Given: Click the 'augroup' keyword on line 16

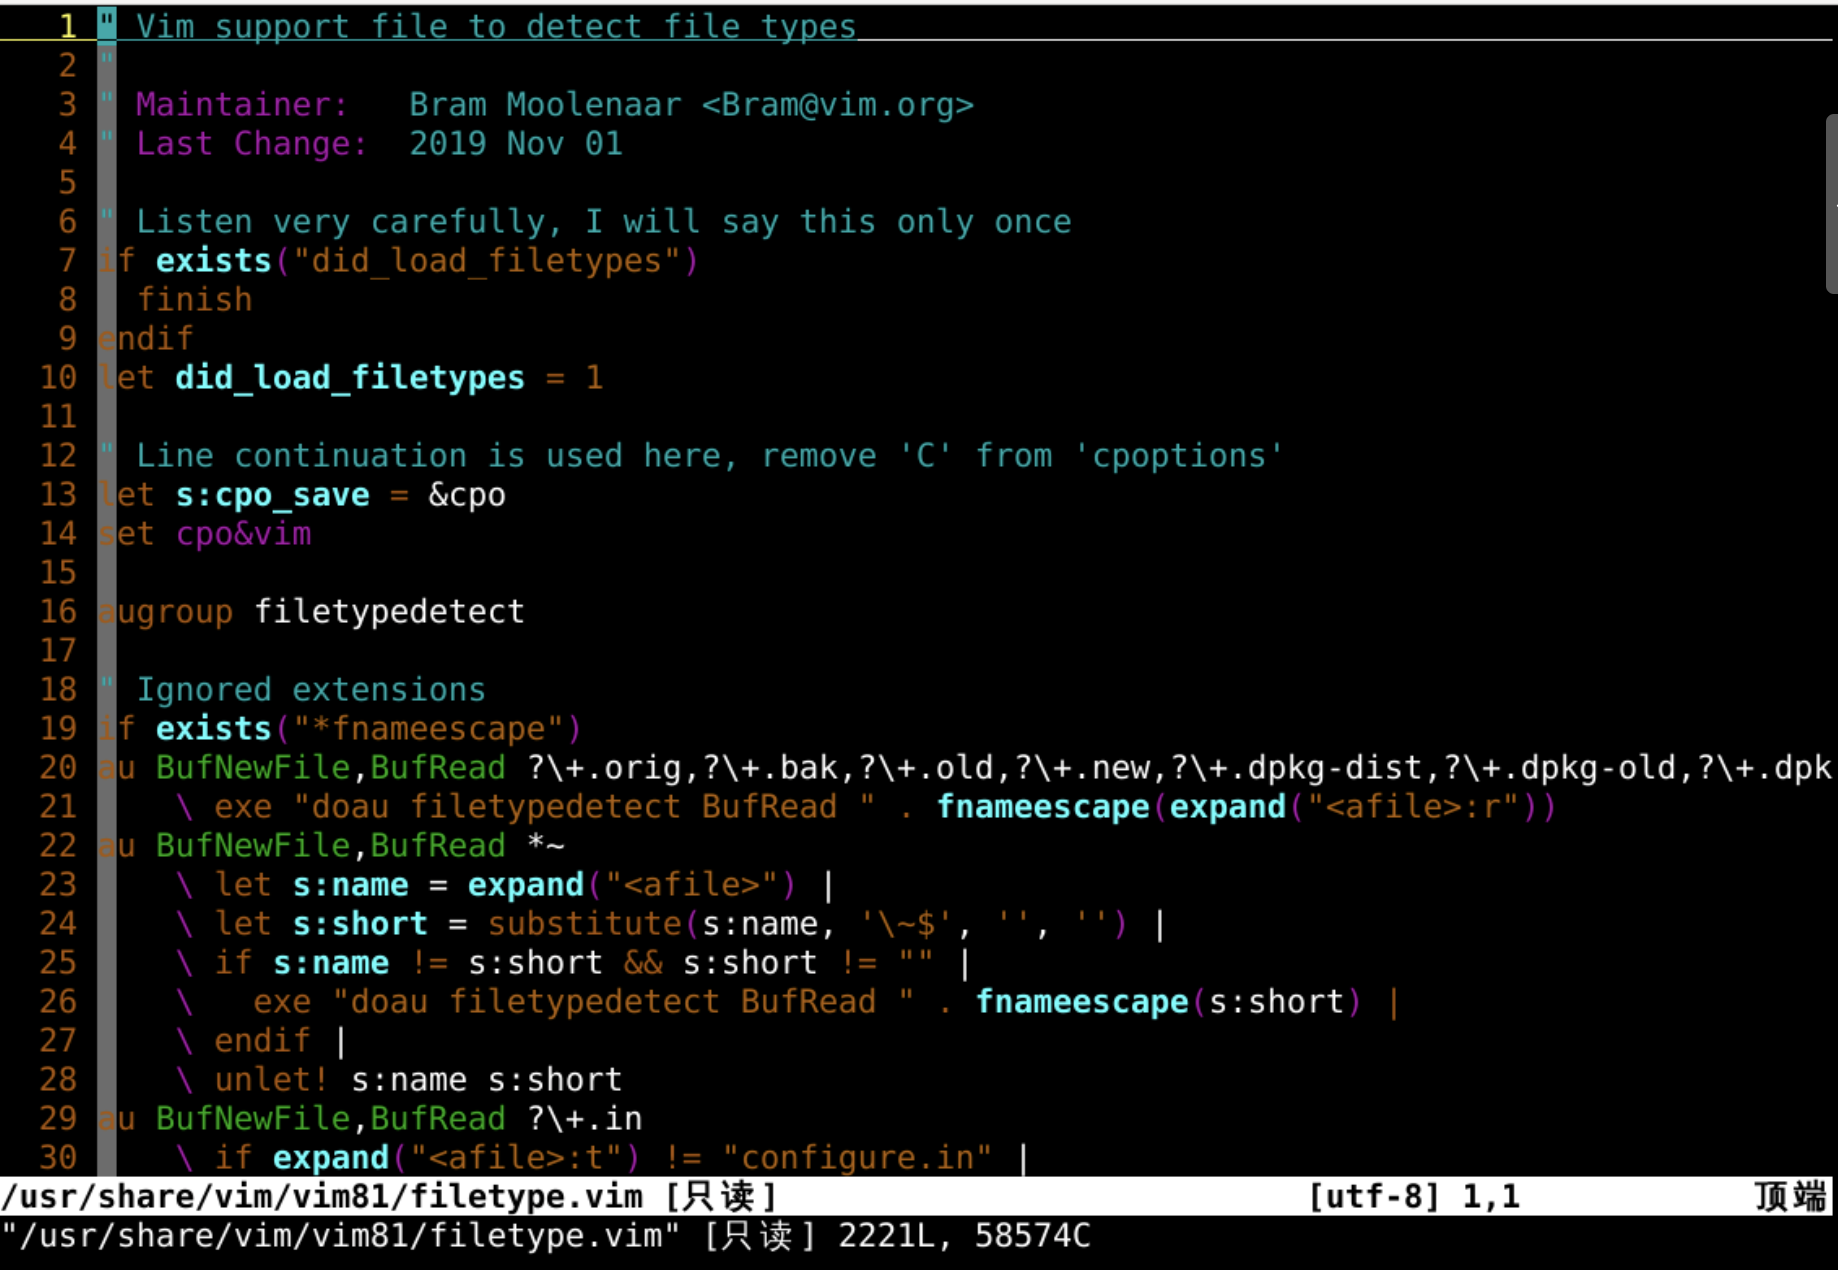Looking at the screenshot, I should 165,612.
